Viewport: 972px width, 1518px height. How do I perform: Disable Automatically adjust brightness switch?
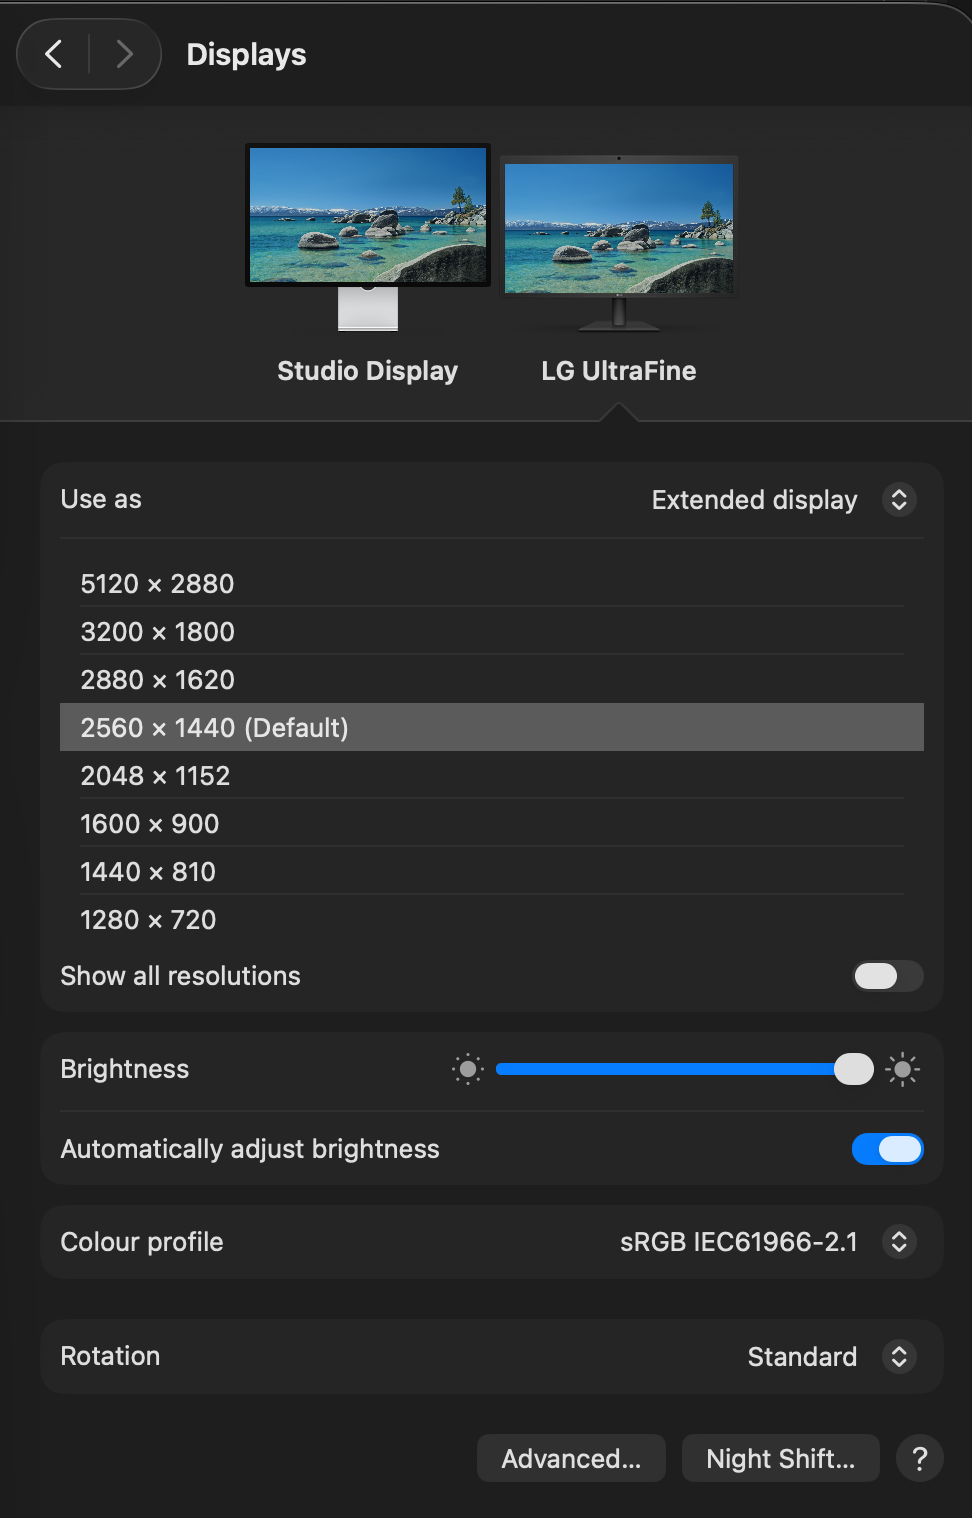[887, 1149]
